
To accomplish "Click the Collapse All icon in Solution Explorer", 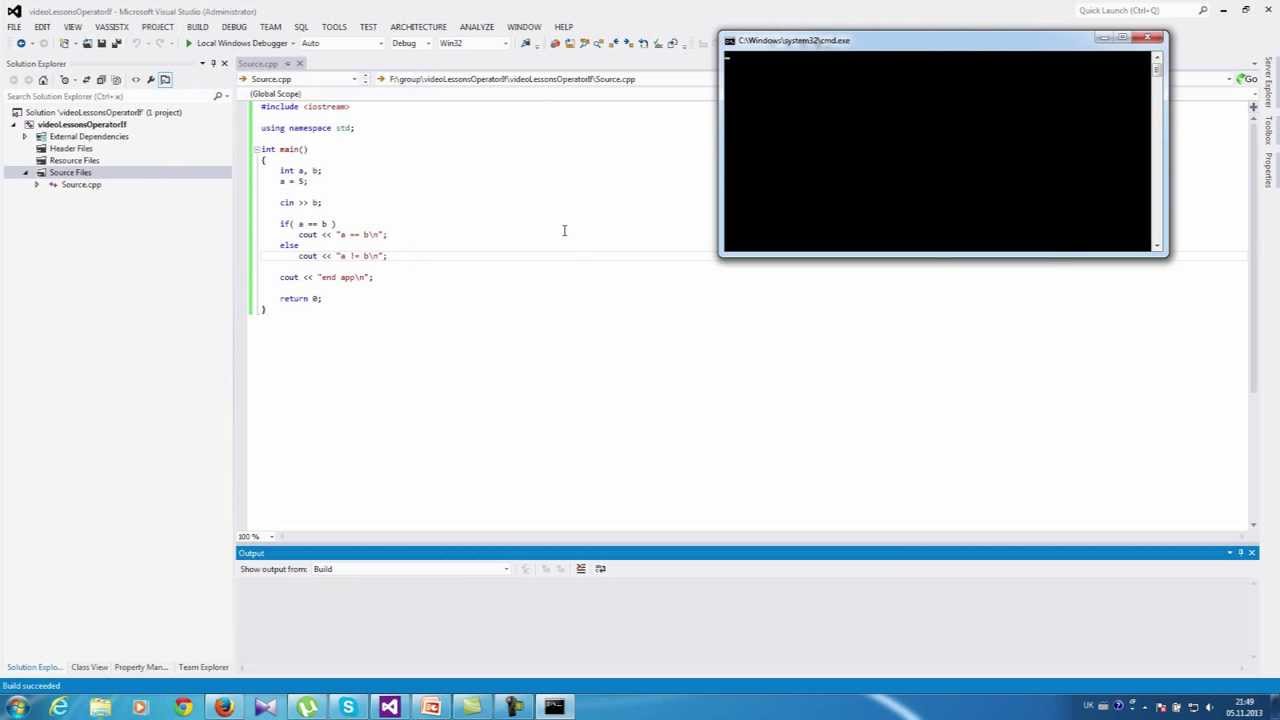I will [101, 80].
